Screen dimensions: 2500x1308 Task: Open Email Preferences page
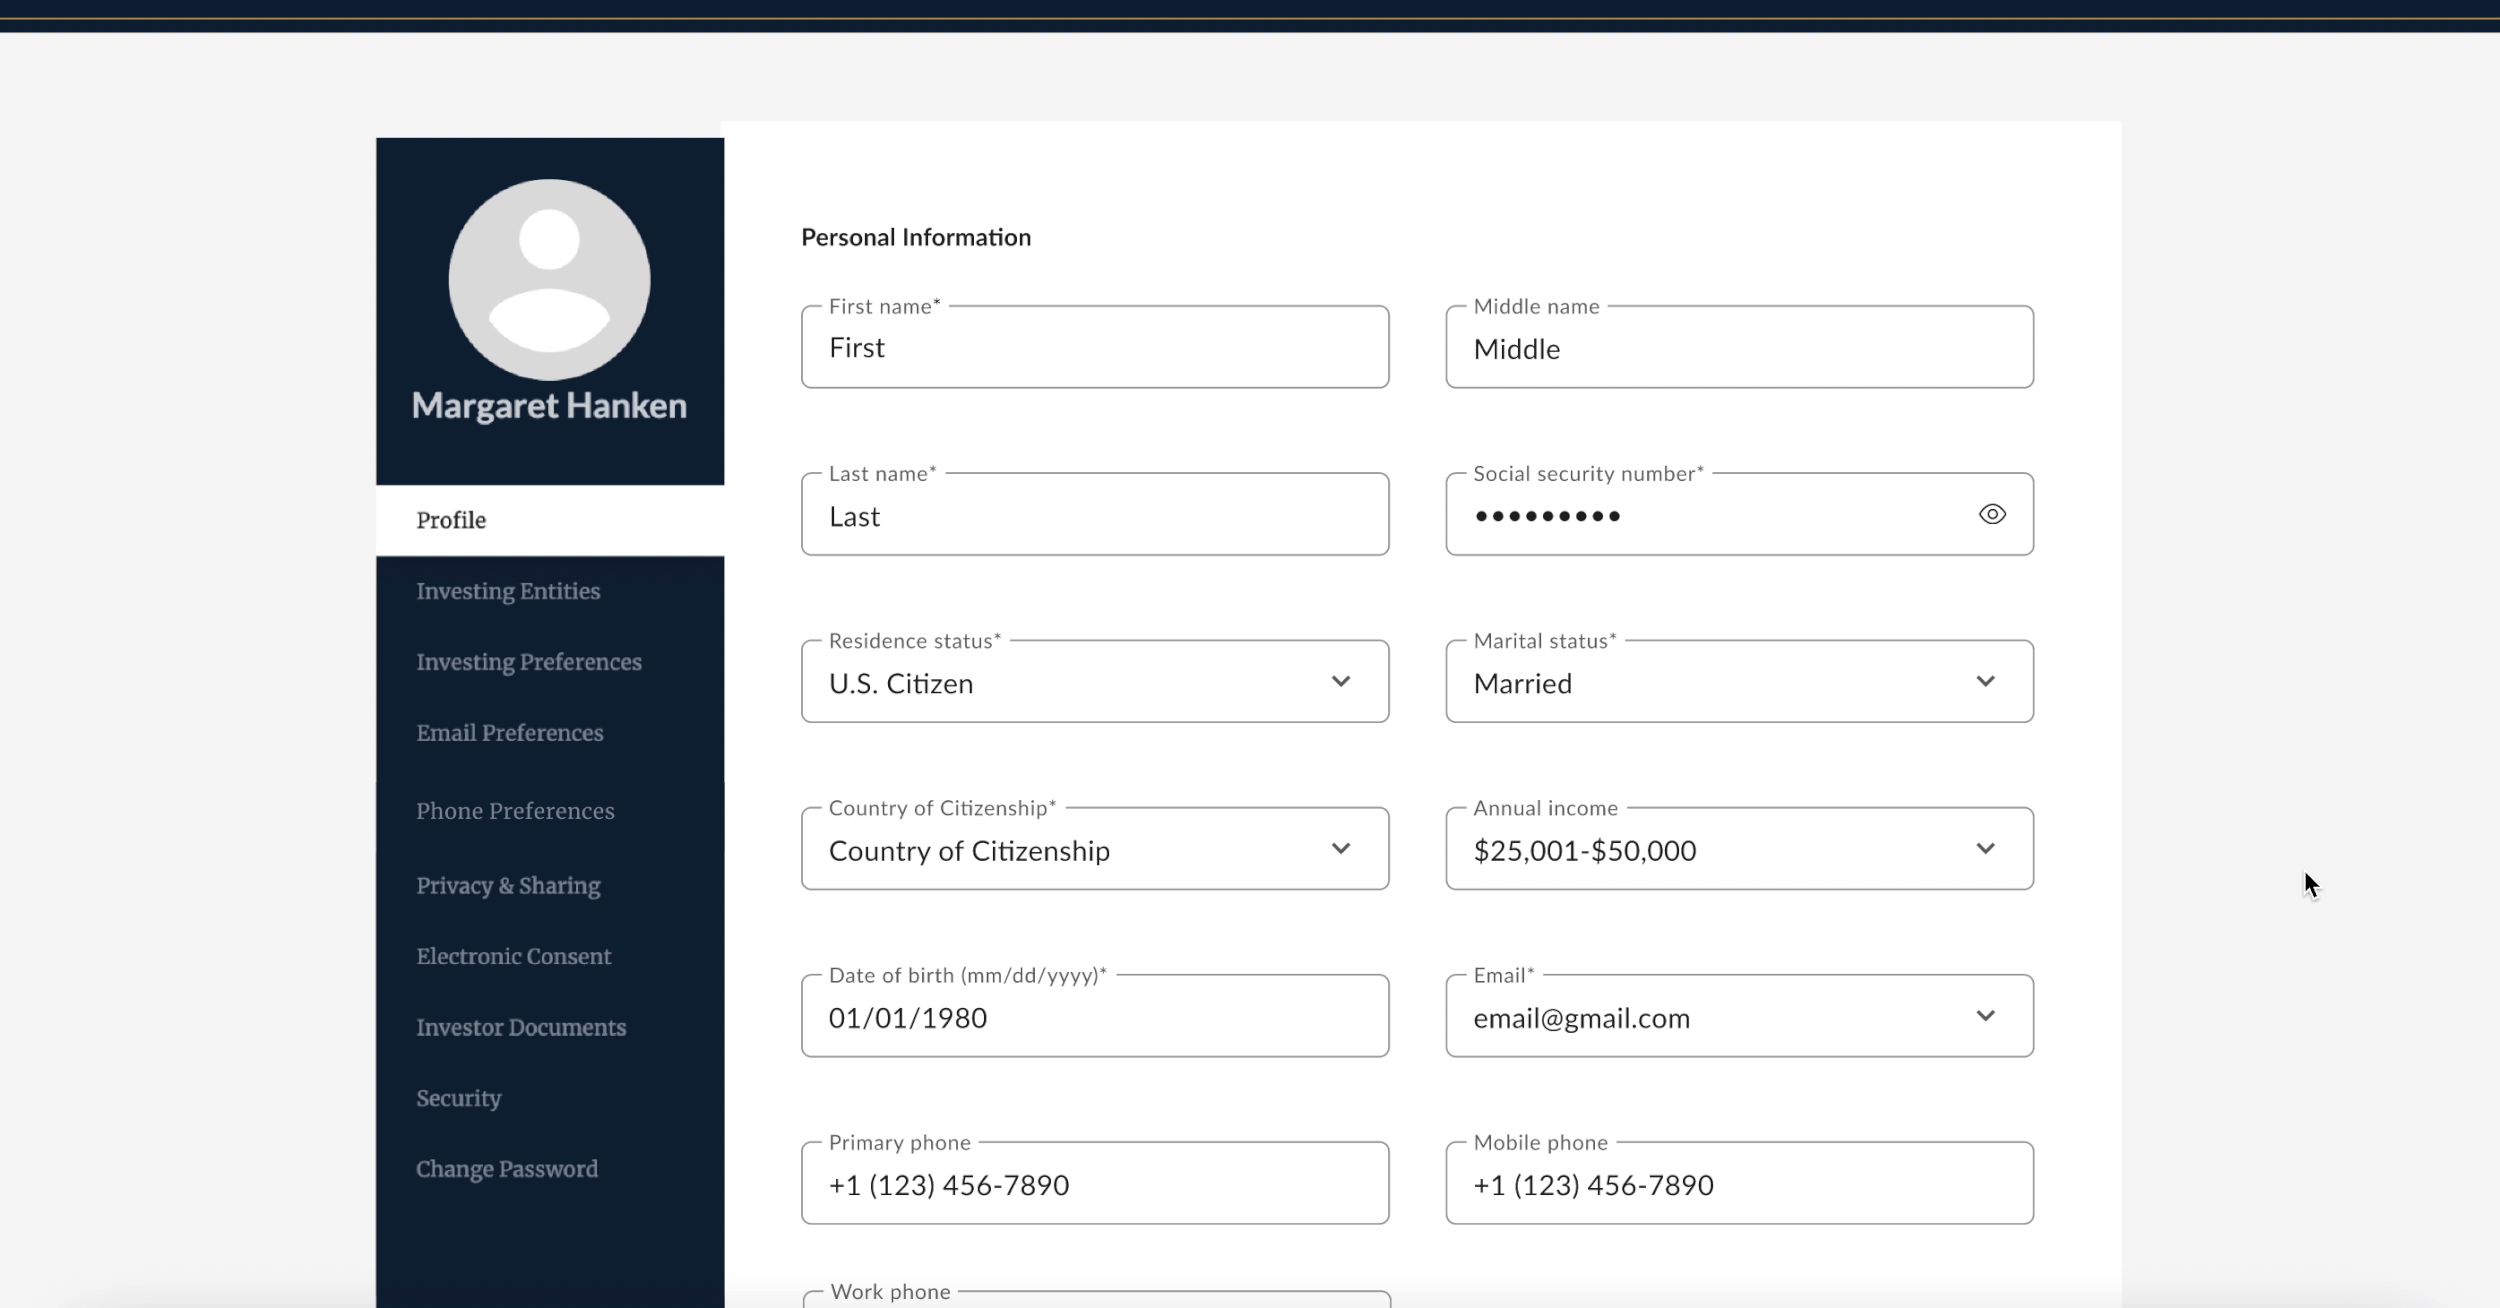point(509,733)
